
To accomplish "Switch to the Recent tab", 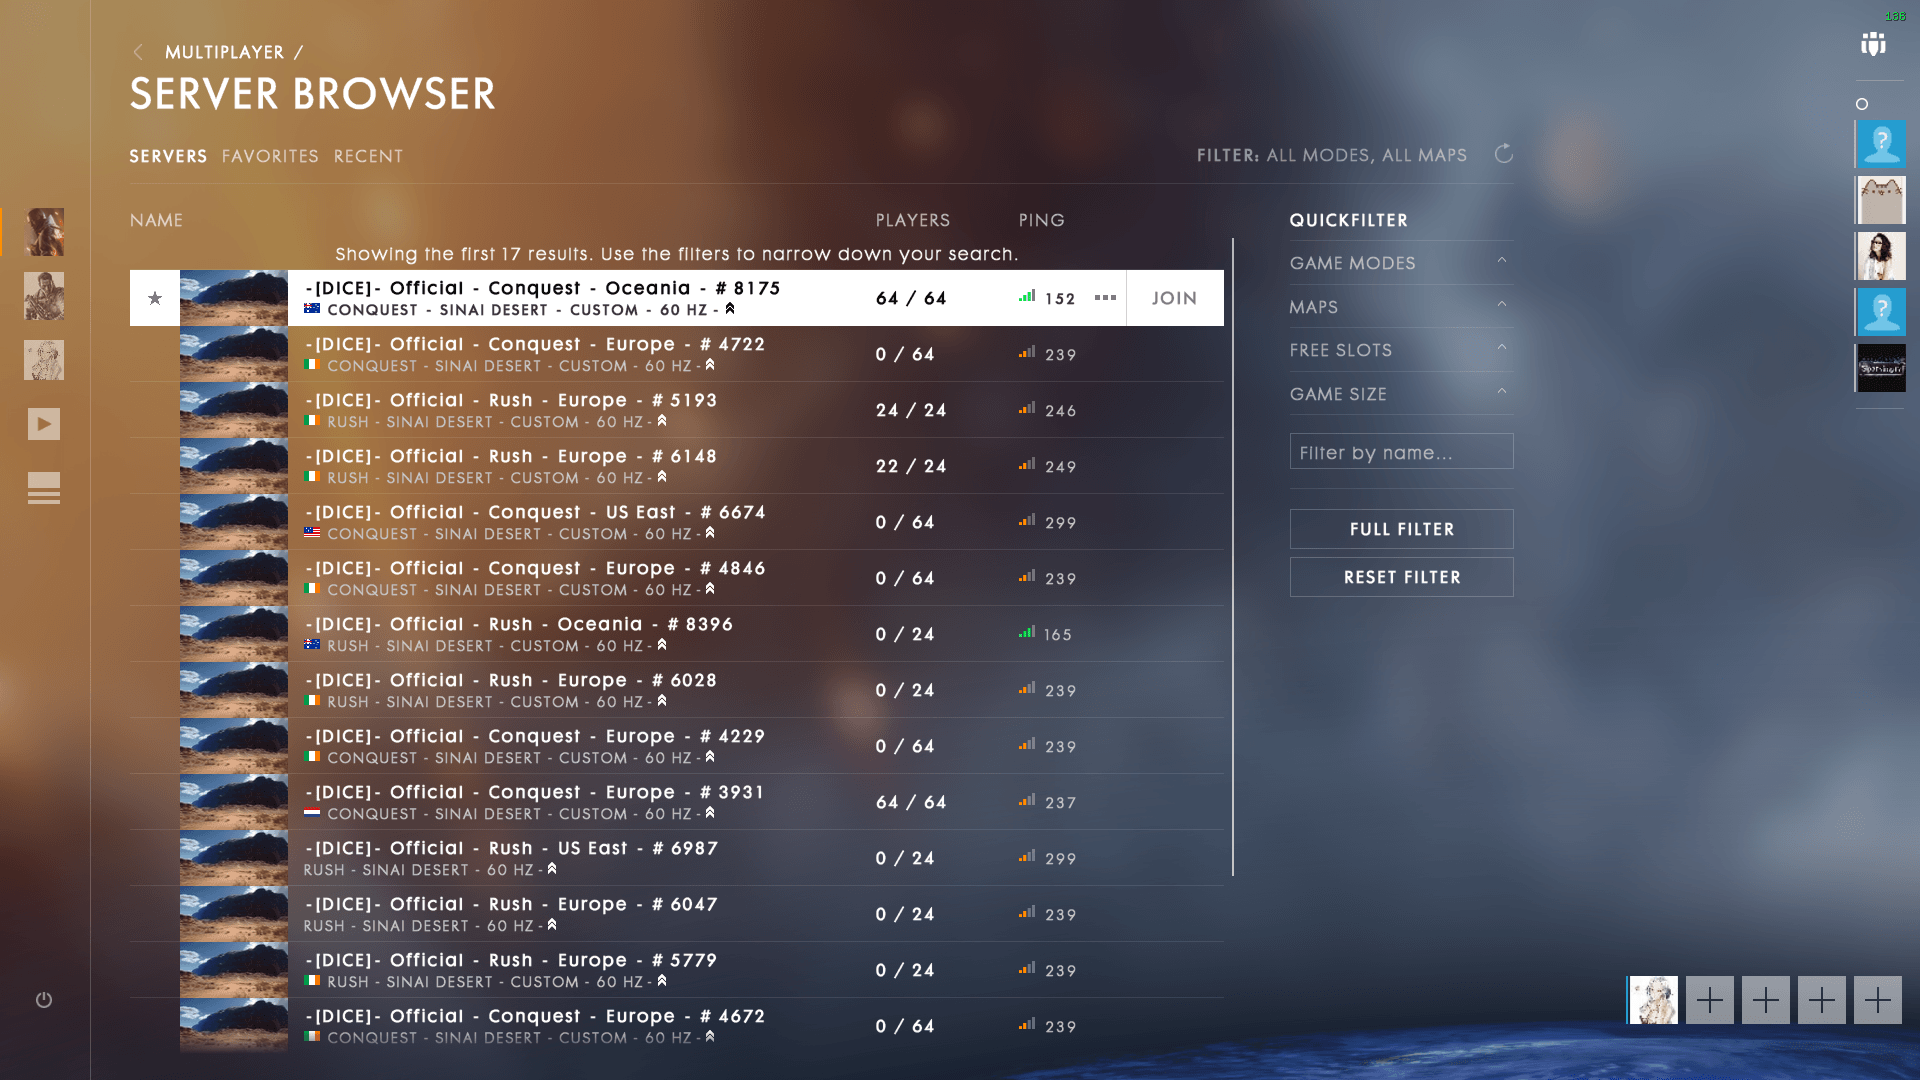I will pyautogui.click(x=368, y=156).
